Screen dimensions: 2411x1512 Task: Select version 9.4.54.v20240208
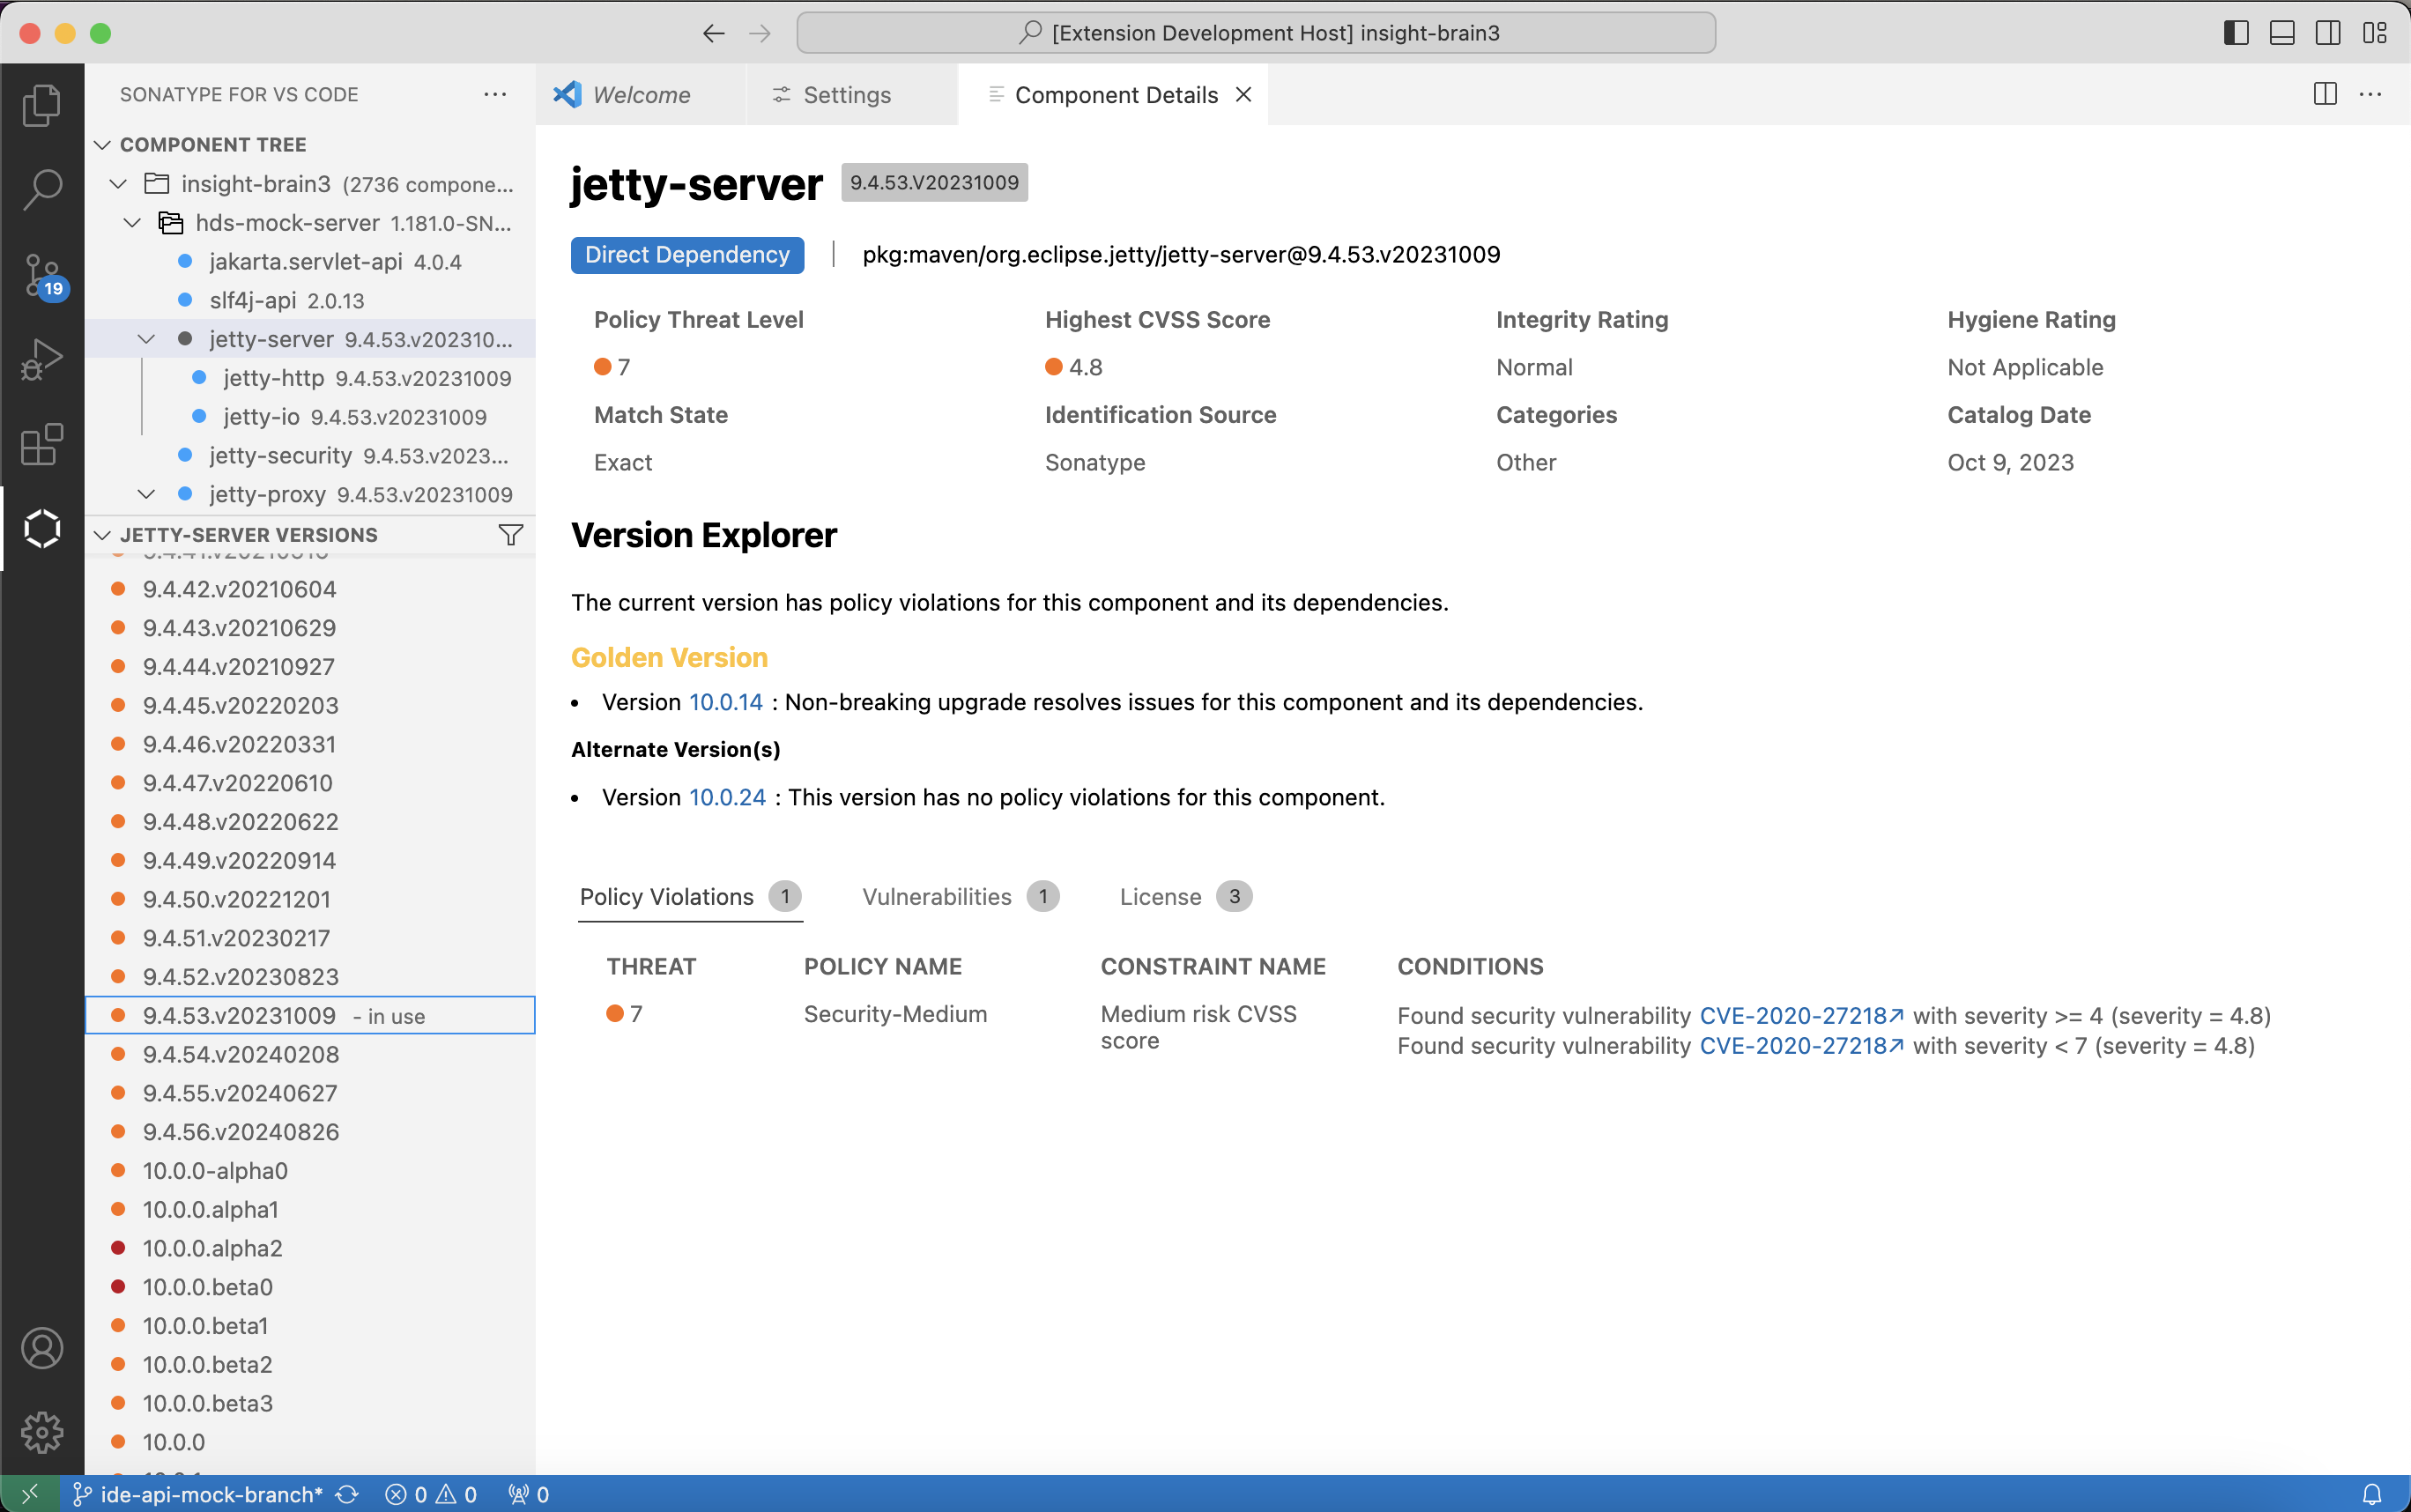pyautogui.click(x=310, y=1054)
